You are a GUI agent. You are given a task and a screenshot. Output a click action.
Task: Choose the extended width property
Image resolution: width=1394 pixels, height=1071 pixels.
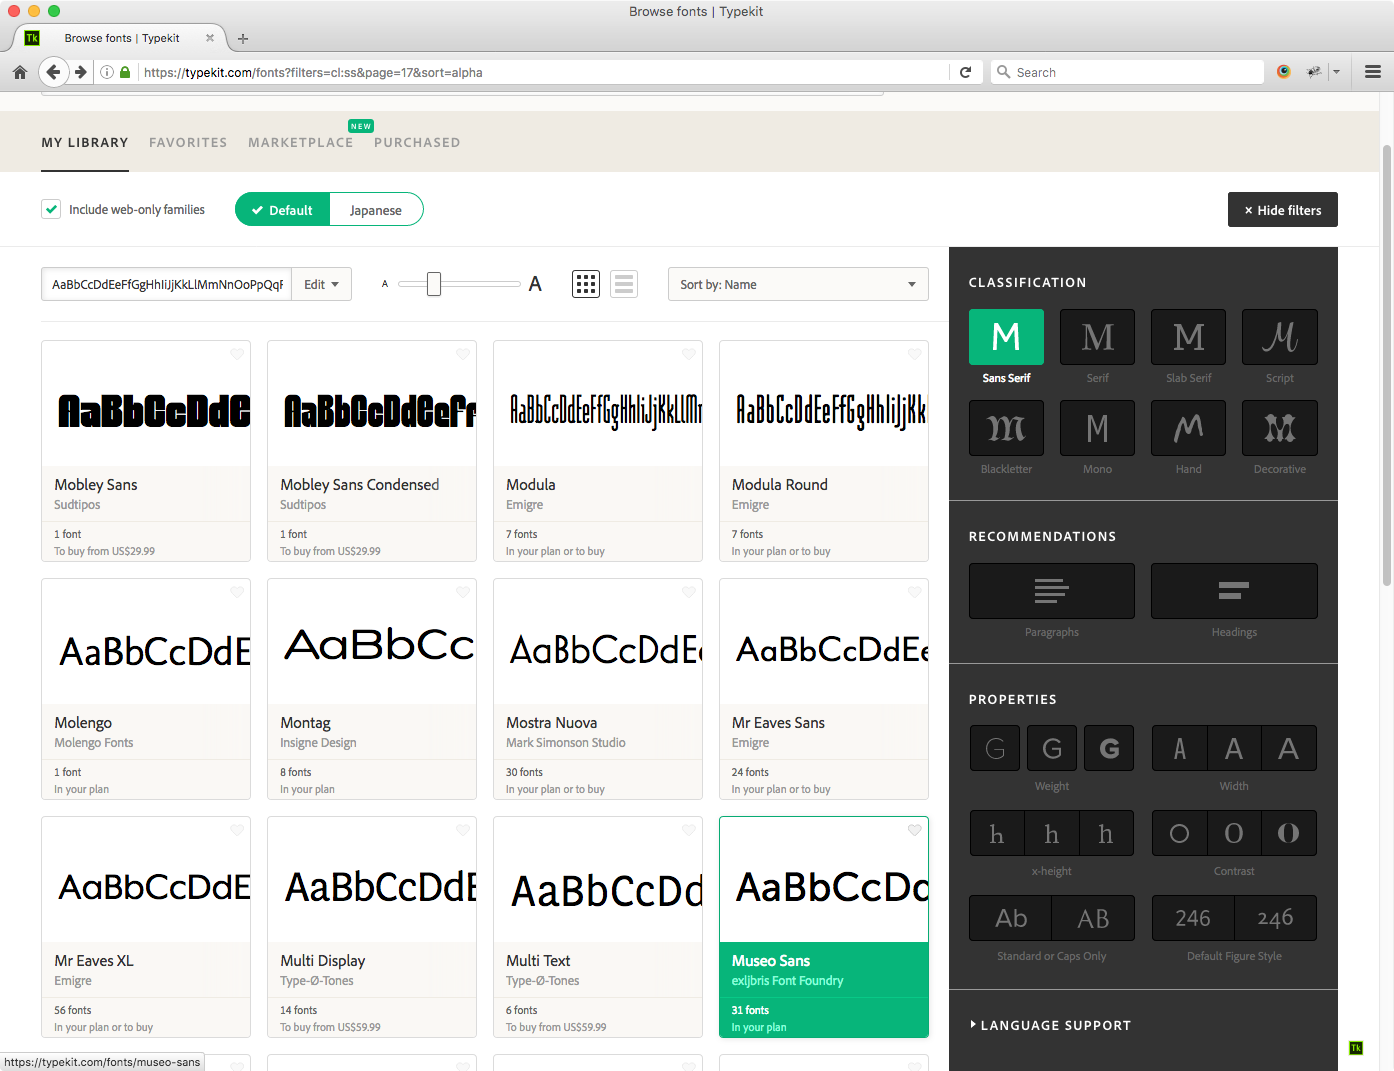1289,748
